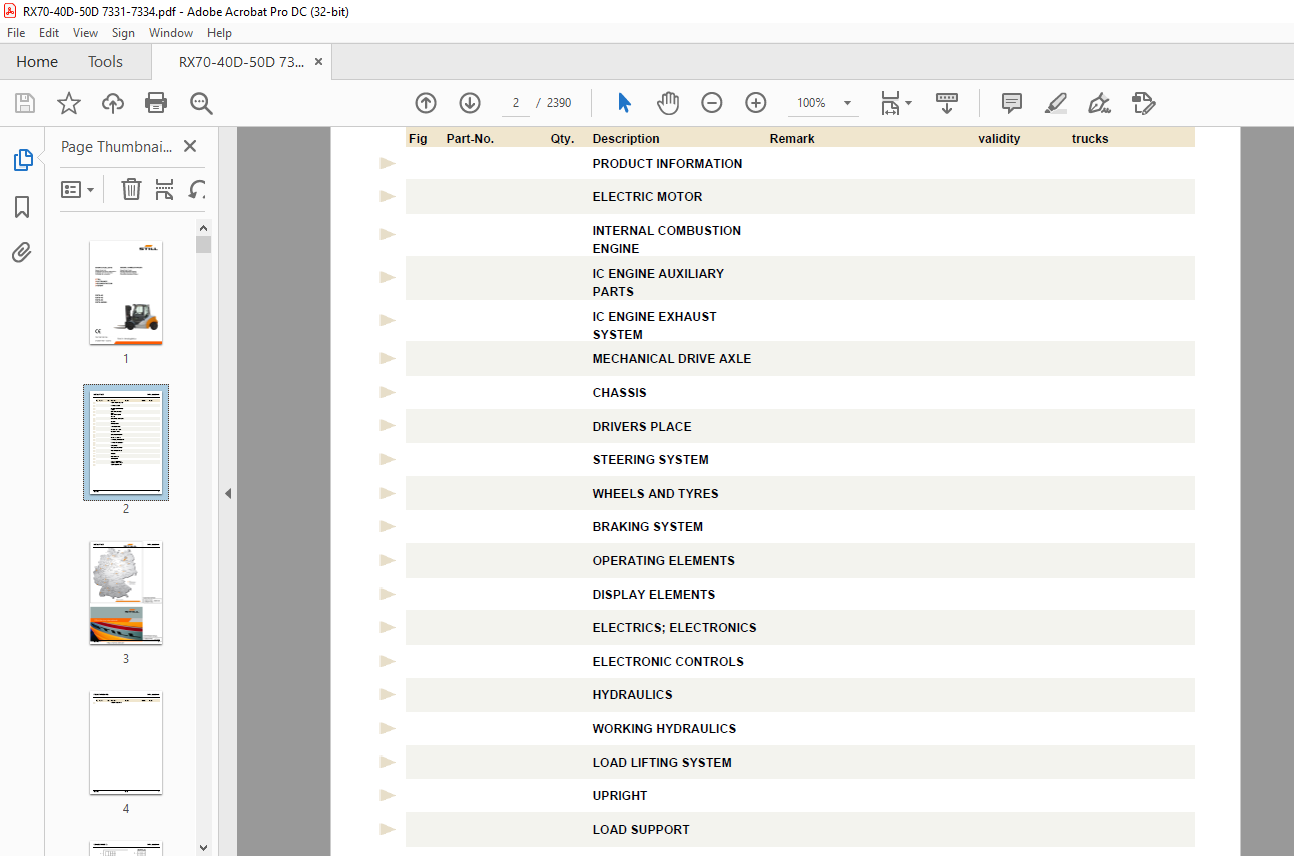Open the View menu
The width and height of the screenshot is (1294, 856).
point(85,33)
